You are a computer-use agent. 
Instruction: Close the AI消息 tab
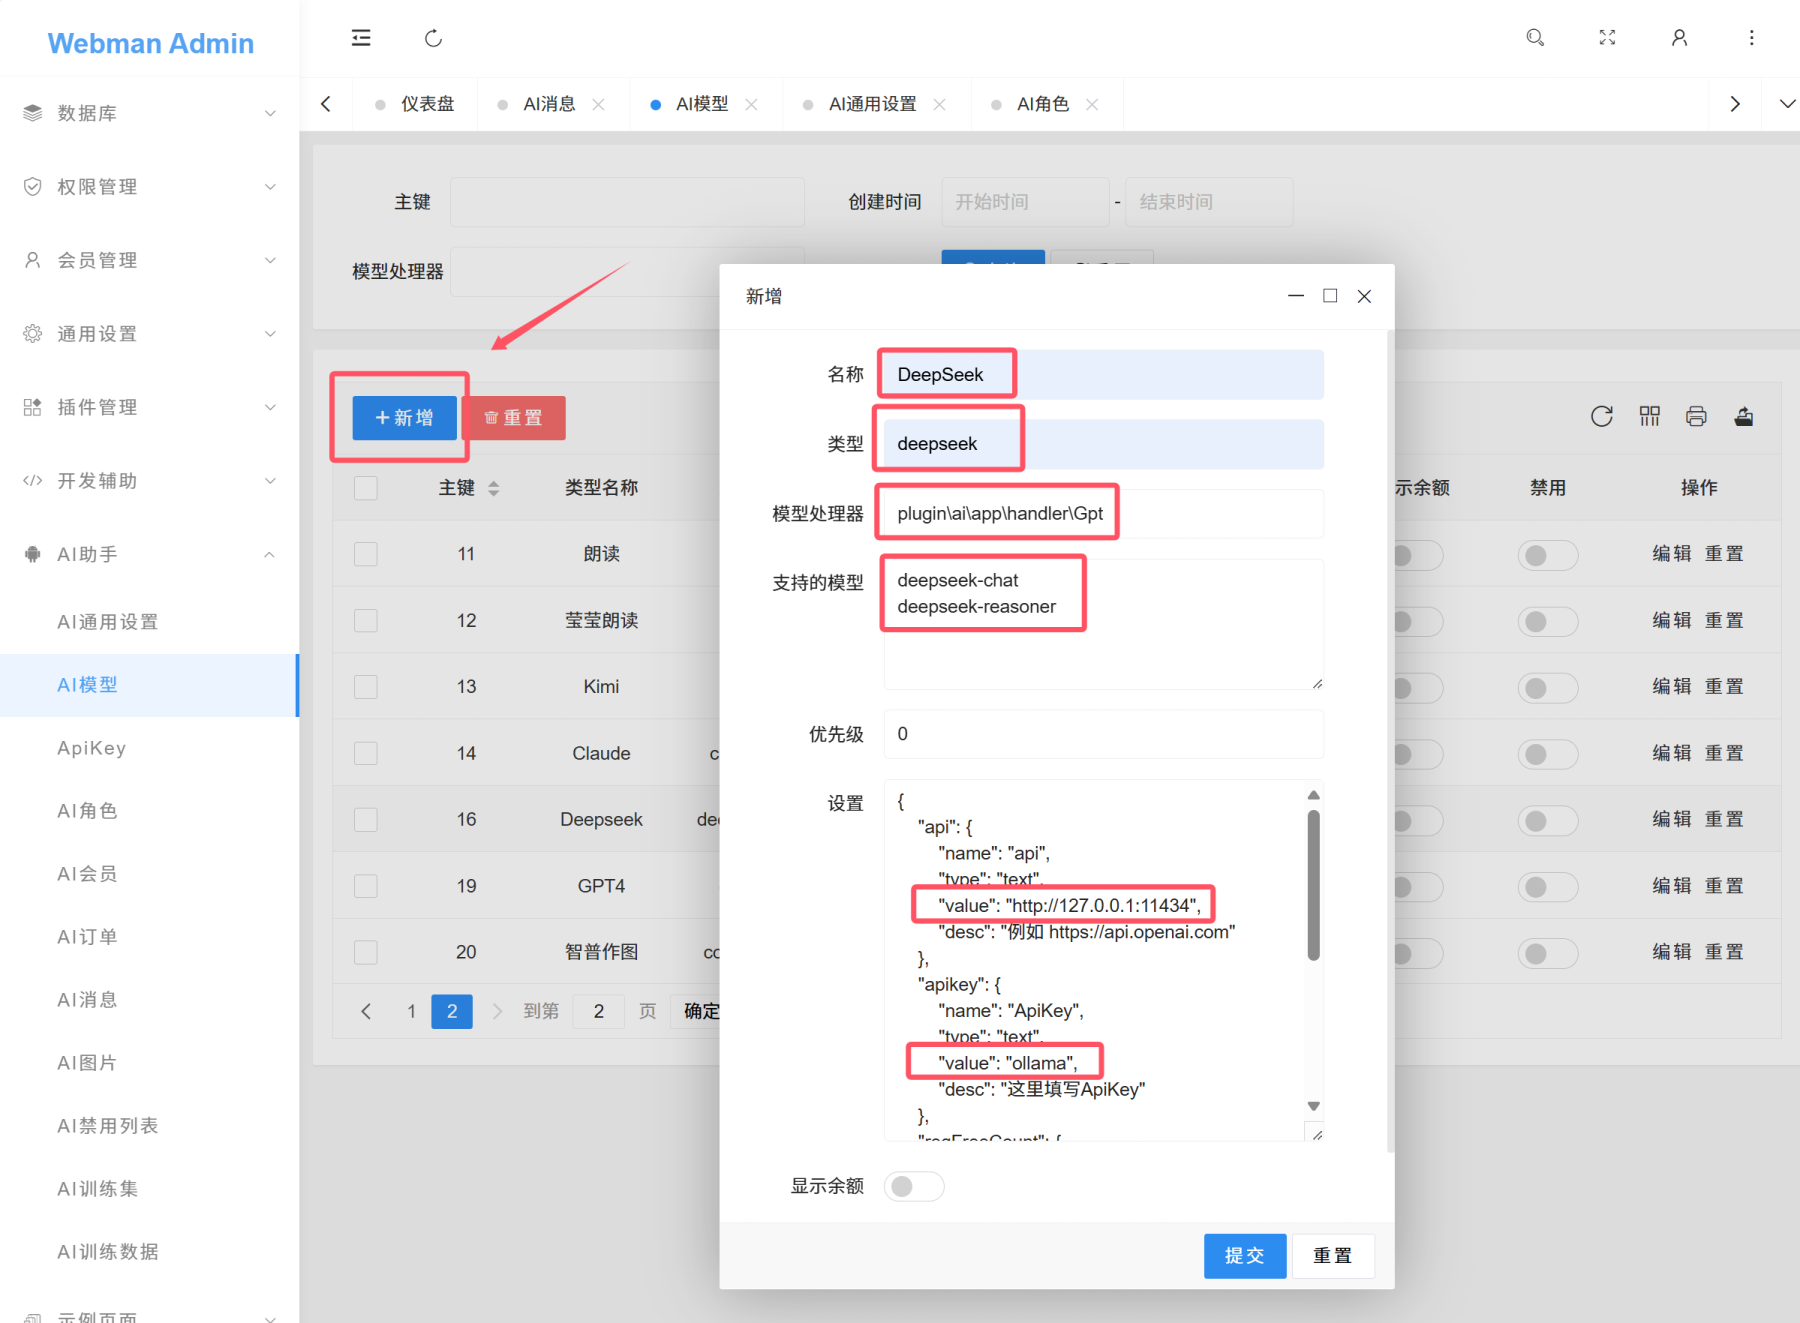coord(598,104)
